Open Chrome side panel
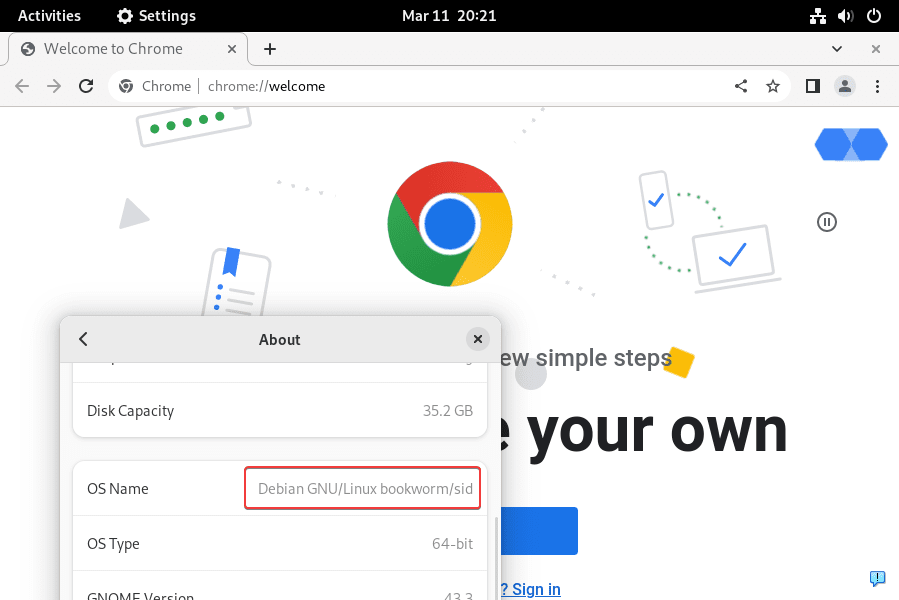The image size is (899, 600). [812, 86]
